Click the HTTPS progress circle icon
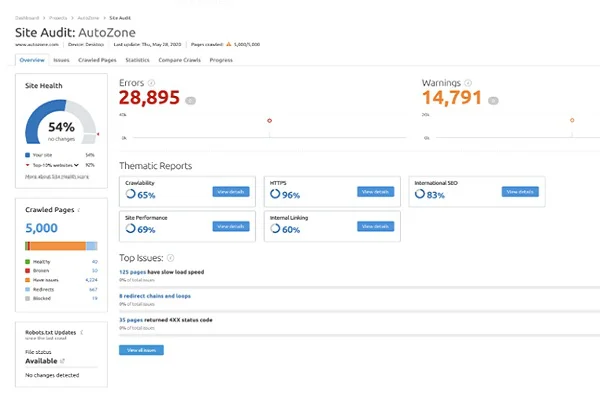Image resolution: width=600 pixels, height=400 pixels. point(275,194)
